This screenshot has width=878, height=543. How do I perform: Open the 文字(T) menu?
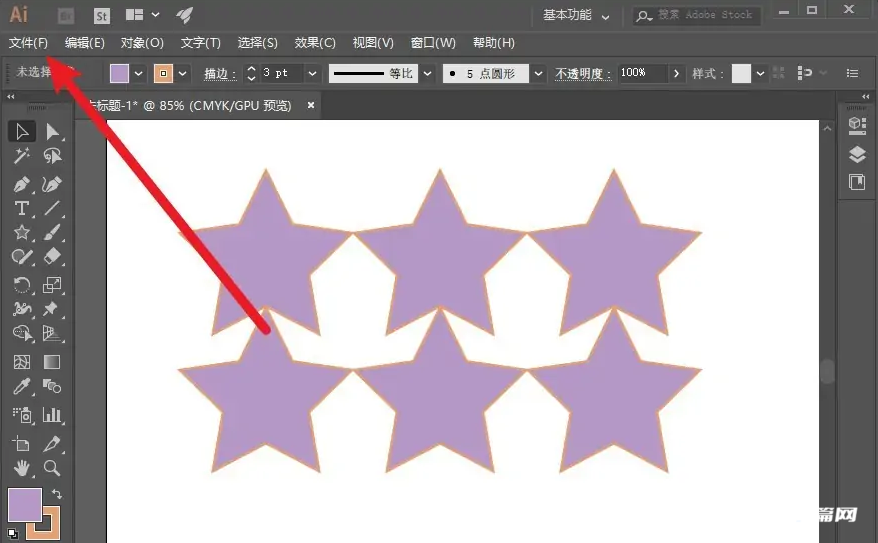click(200, 43)
